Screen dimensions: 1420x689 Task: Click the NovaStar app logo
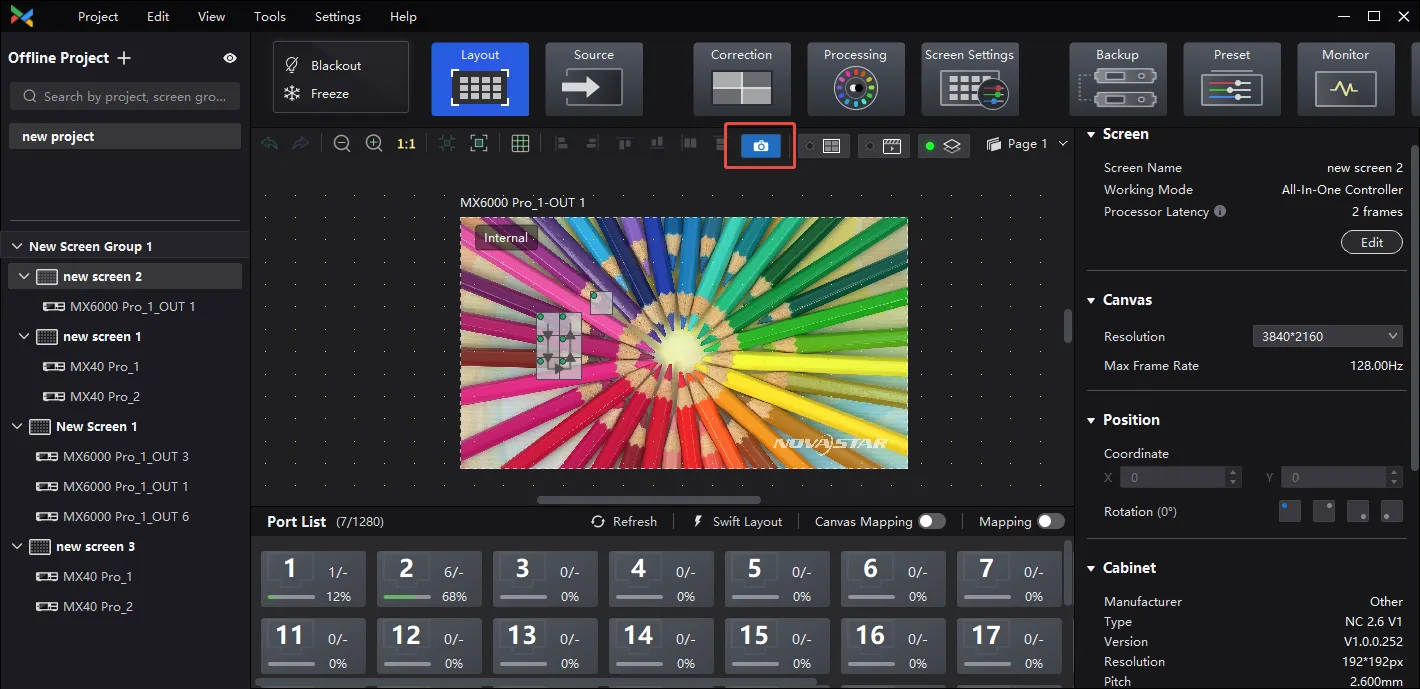(21, 16)
